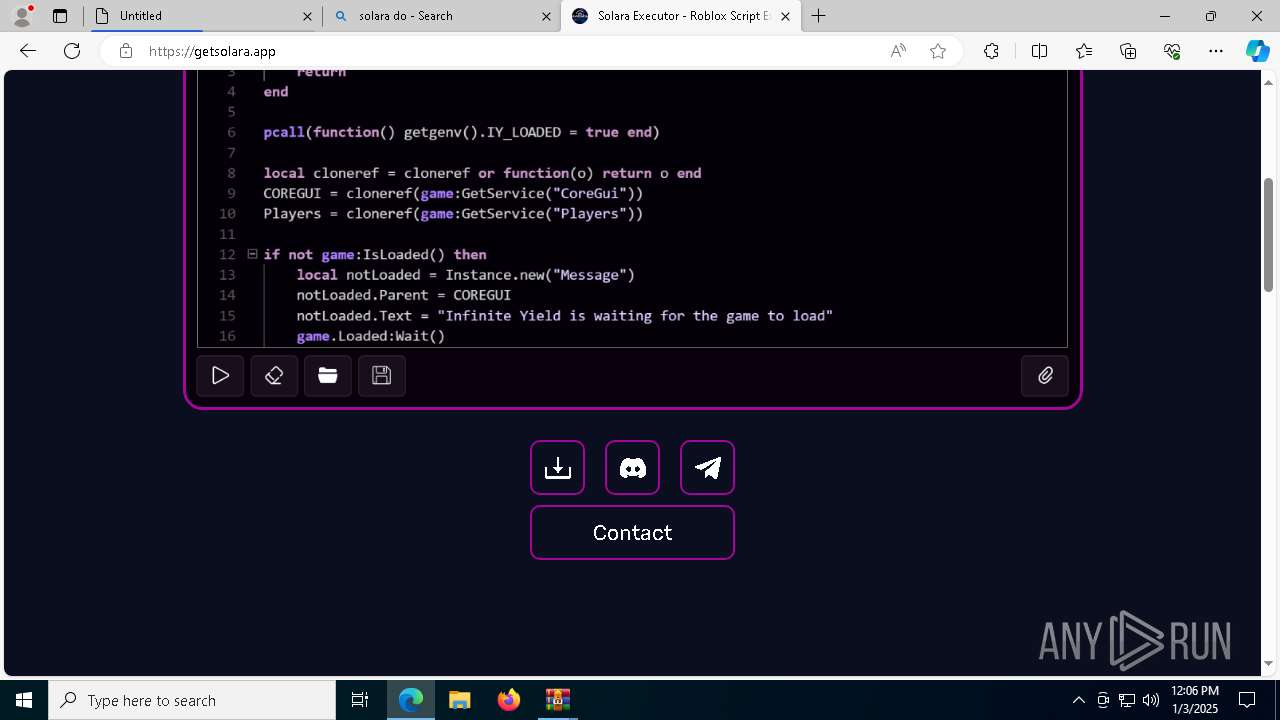Run the script with the play button

click(220, 376)
